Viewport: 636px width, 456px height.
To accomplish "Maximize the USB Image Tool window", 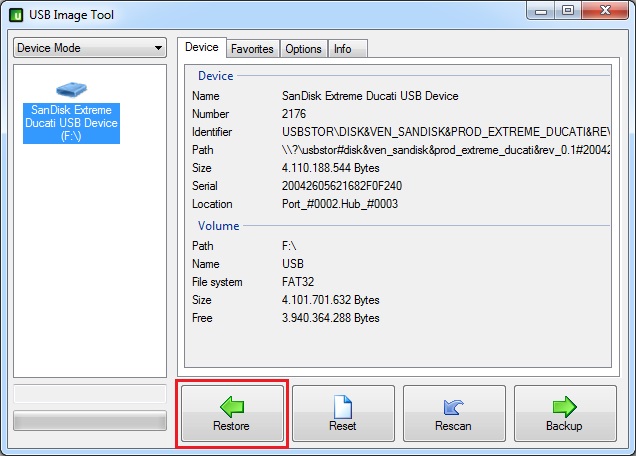I will [568, 11].
